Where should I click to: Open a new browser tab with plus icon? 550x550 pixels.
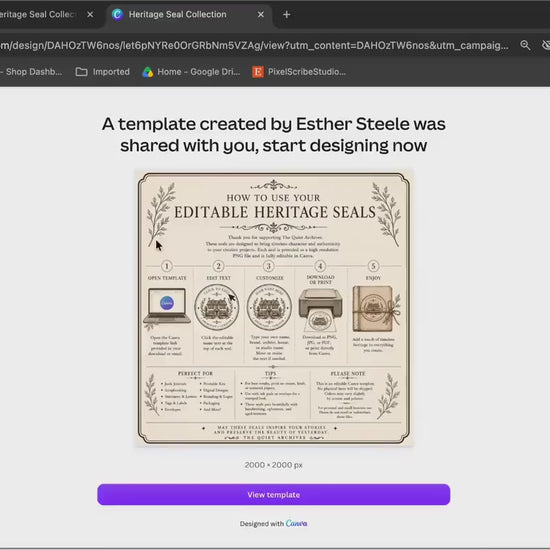pos(287,14)
